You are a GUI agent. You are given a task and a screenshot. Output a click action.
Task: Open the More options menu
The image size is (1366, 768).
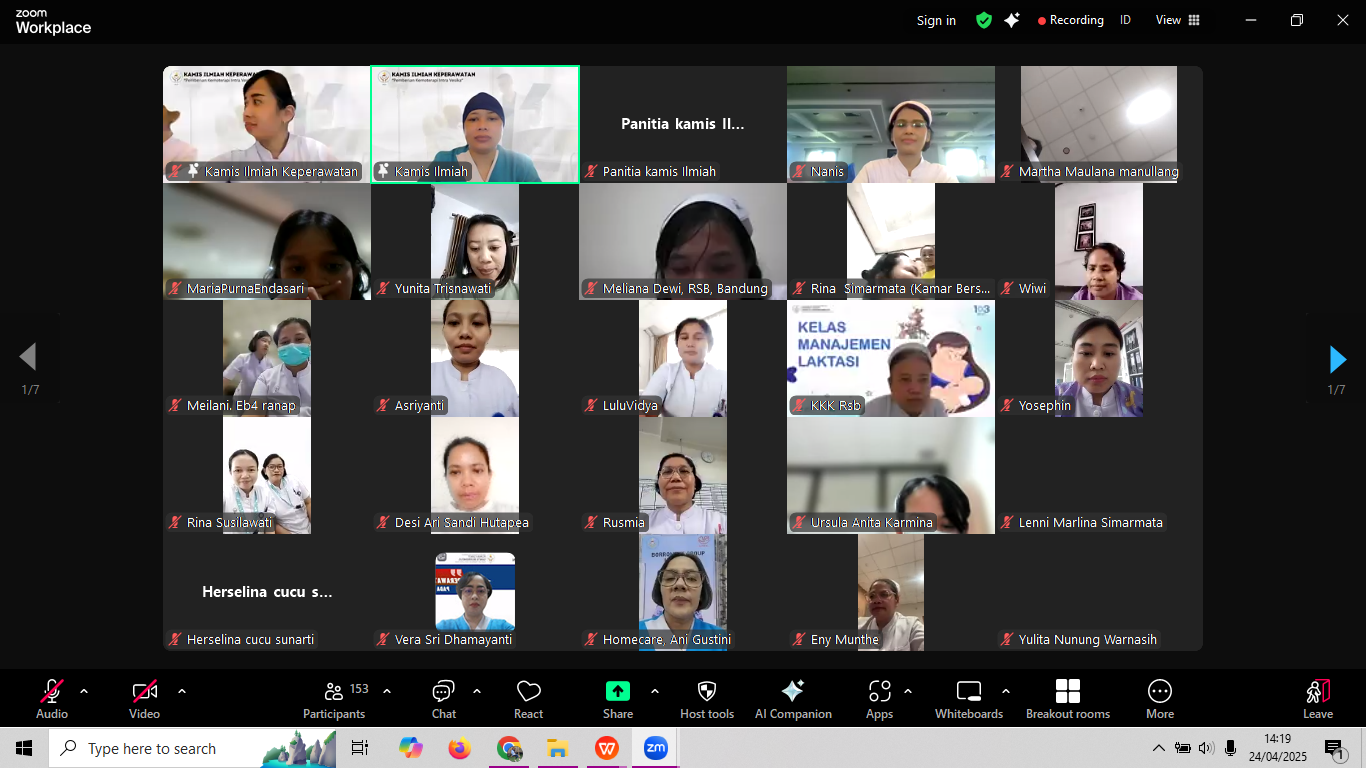1159,698
